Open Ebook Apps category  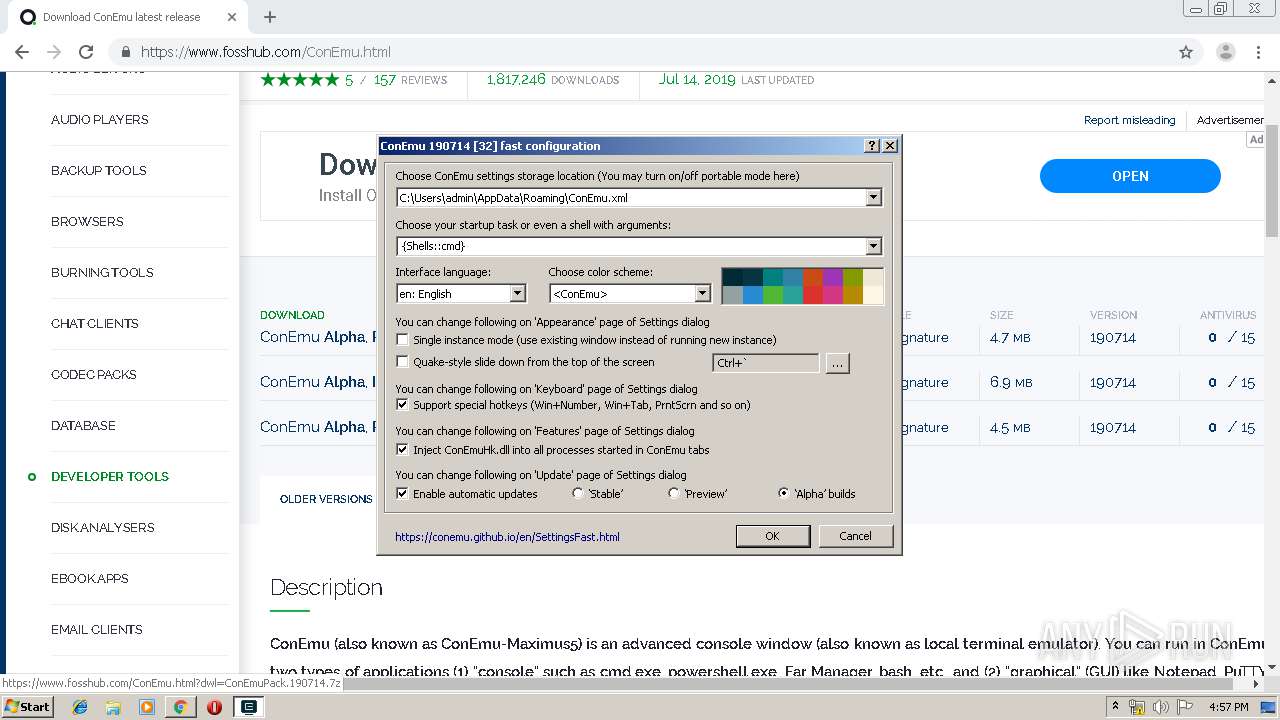[x=90, y=578]
